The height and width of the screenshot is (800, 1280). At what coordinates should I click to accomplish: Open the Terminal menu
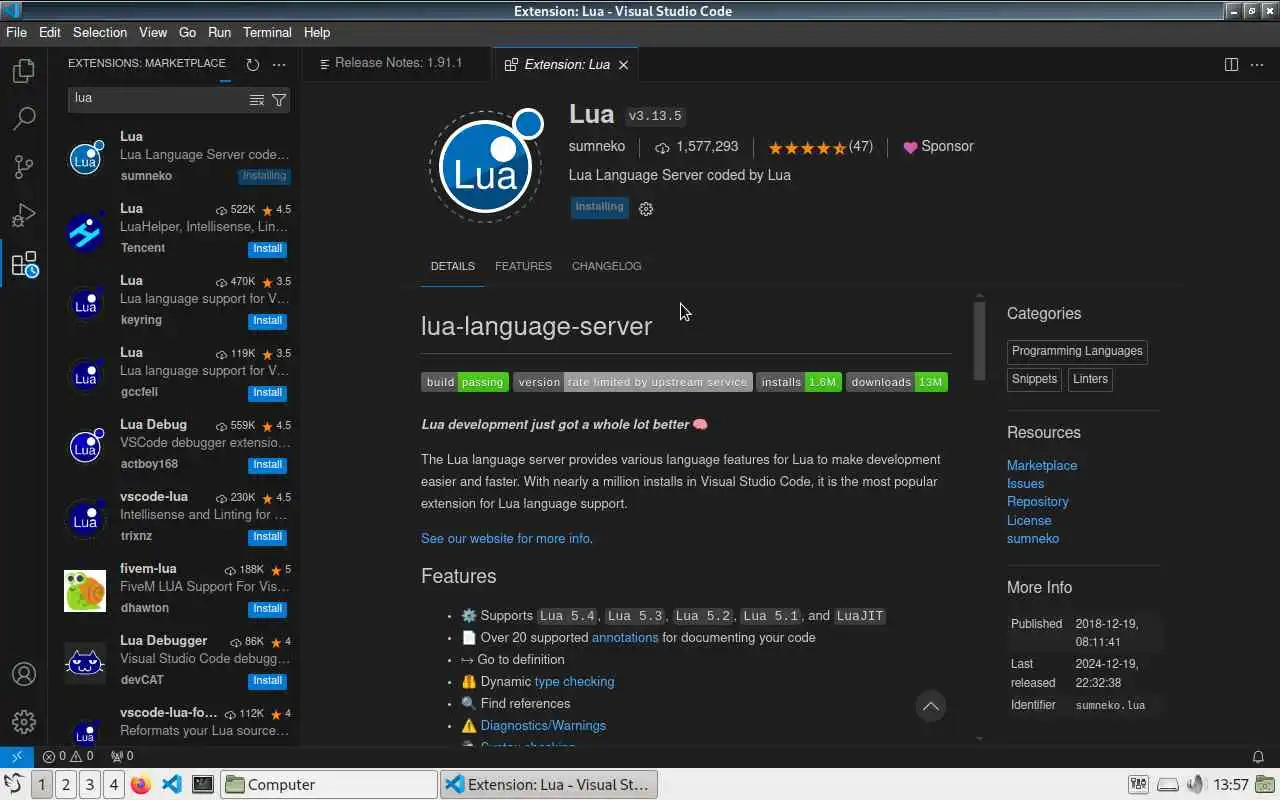point(267,32)
